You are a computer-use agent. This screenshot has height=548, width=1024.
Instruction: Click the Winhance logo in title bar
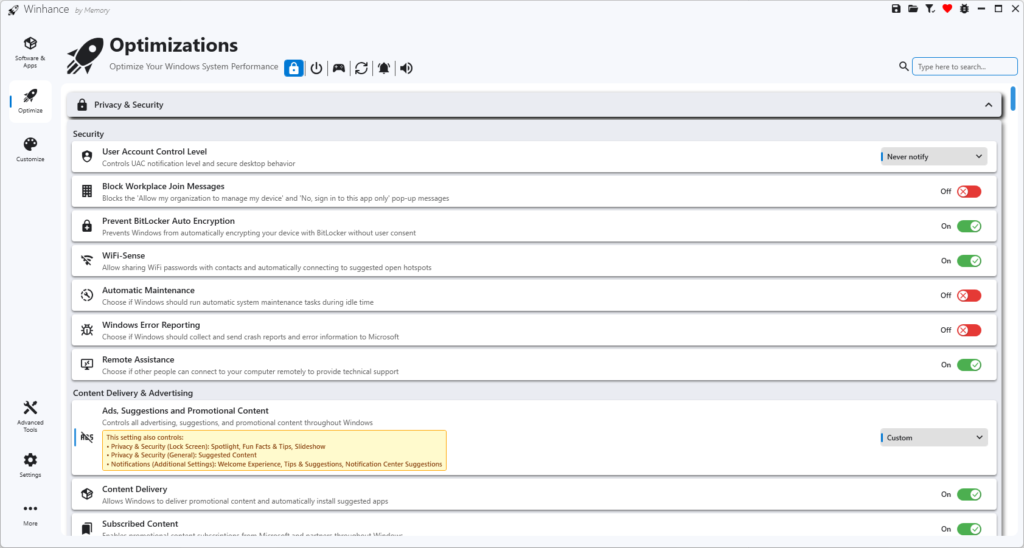click(x=13, y=10)
